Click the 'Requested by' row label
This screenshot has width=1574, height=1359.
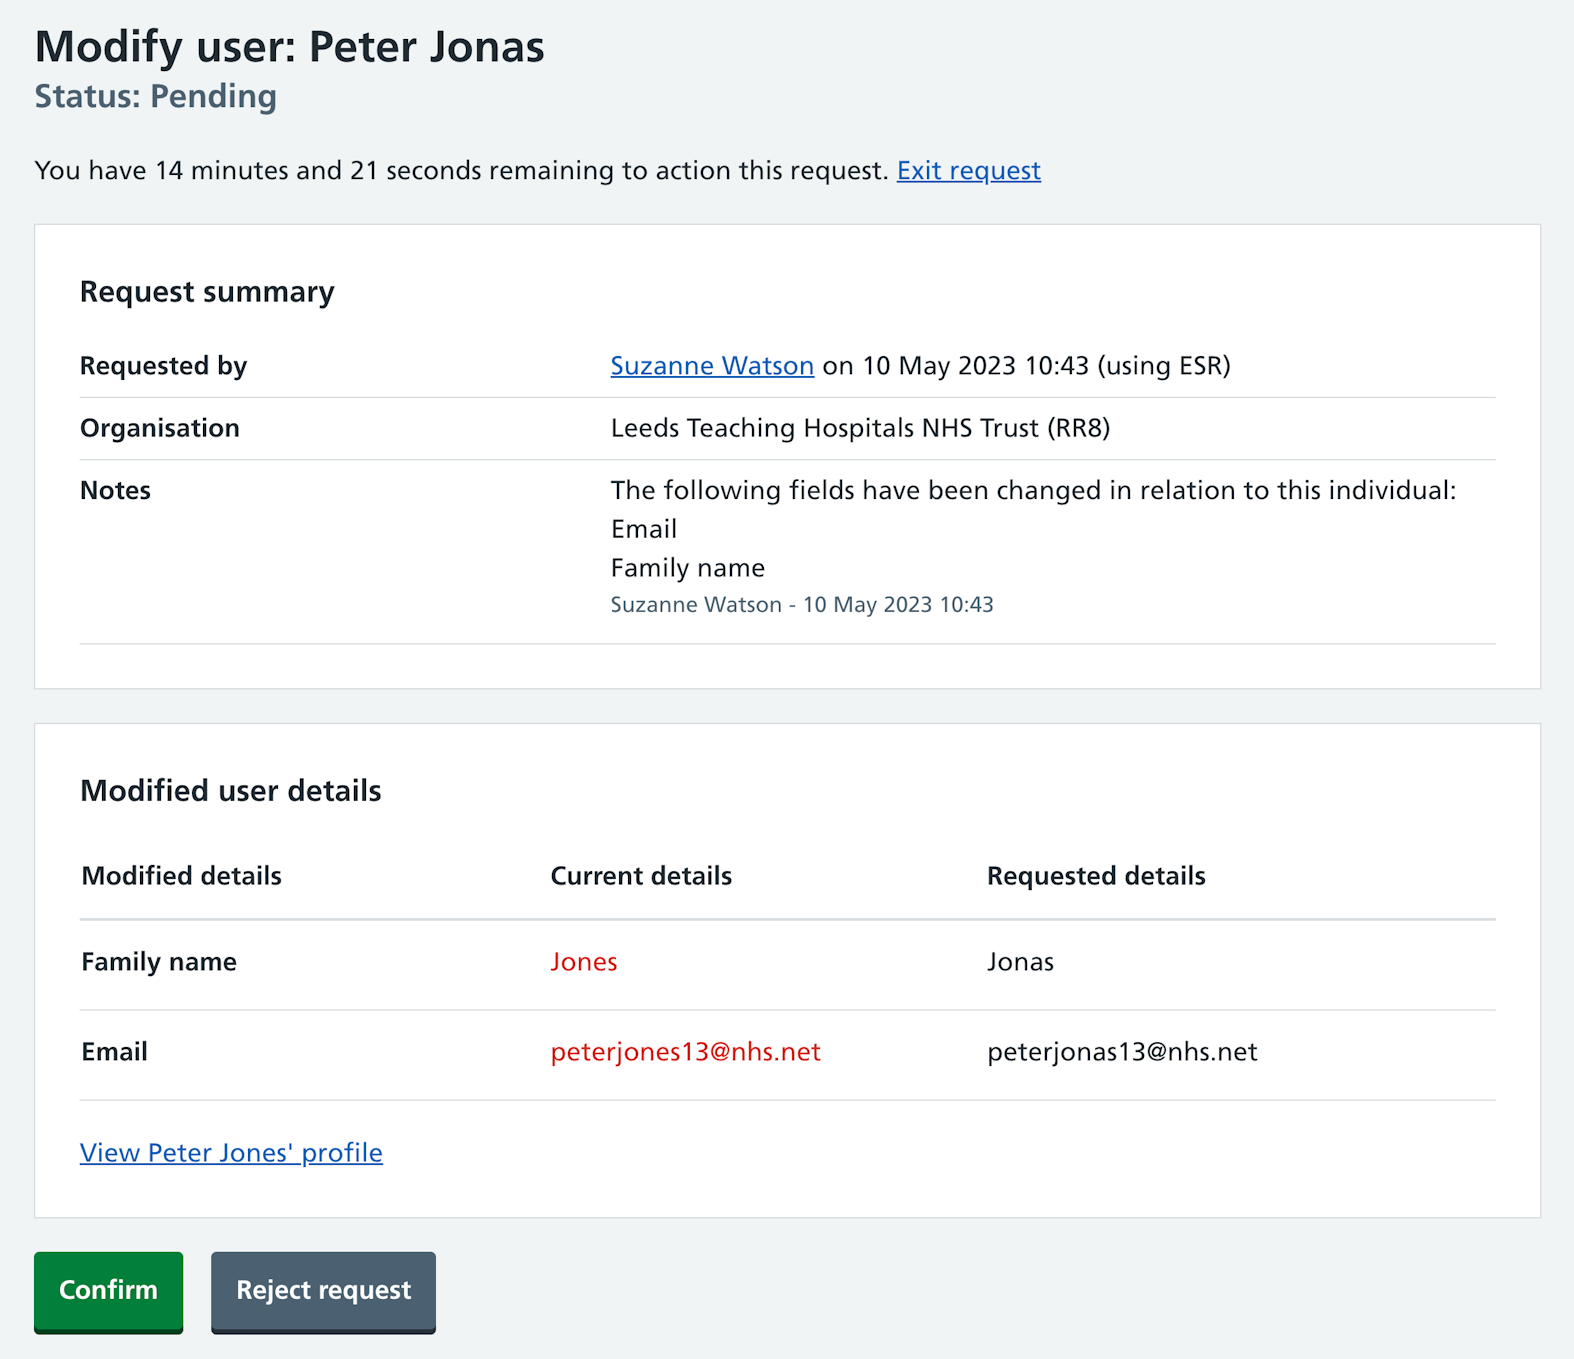click(163, 366)
